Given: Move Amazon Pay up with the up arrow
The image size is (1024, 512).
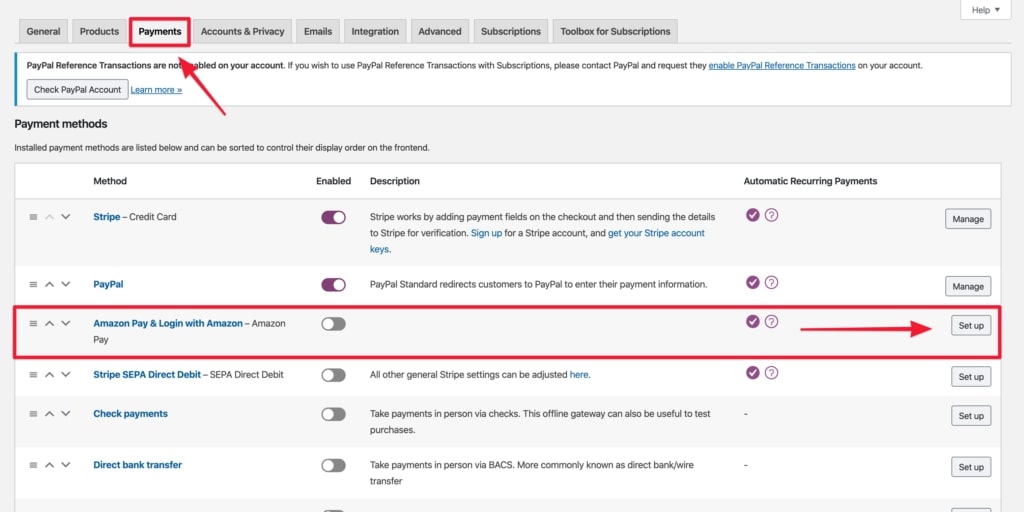Looking at the screenshot, I should [50, 323].
